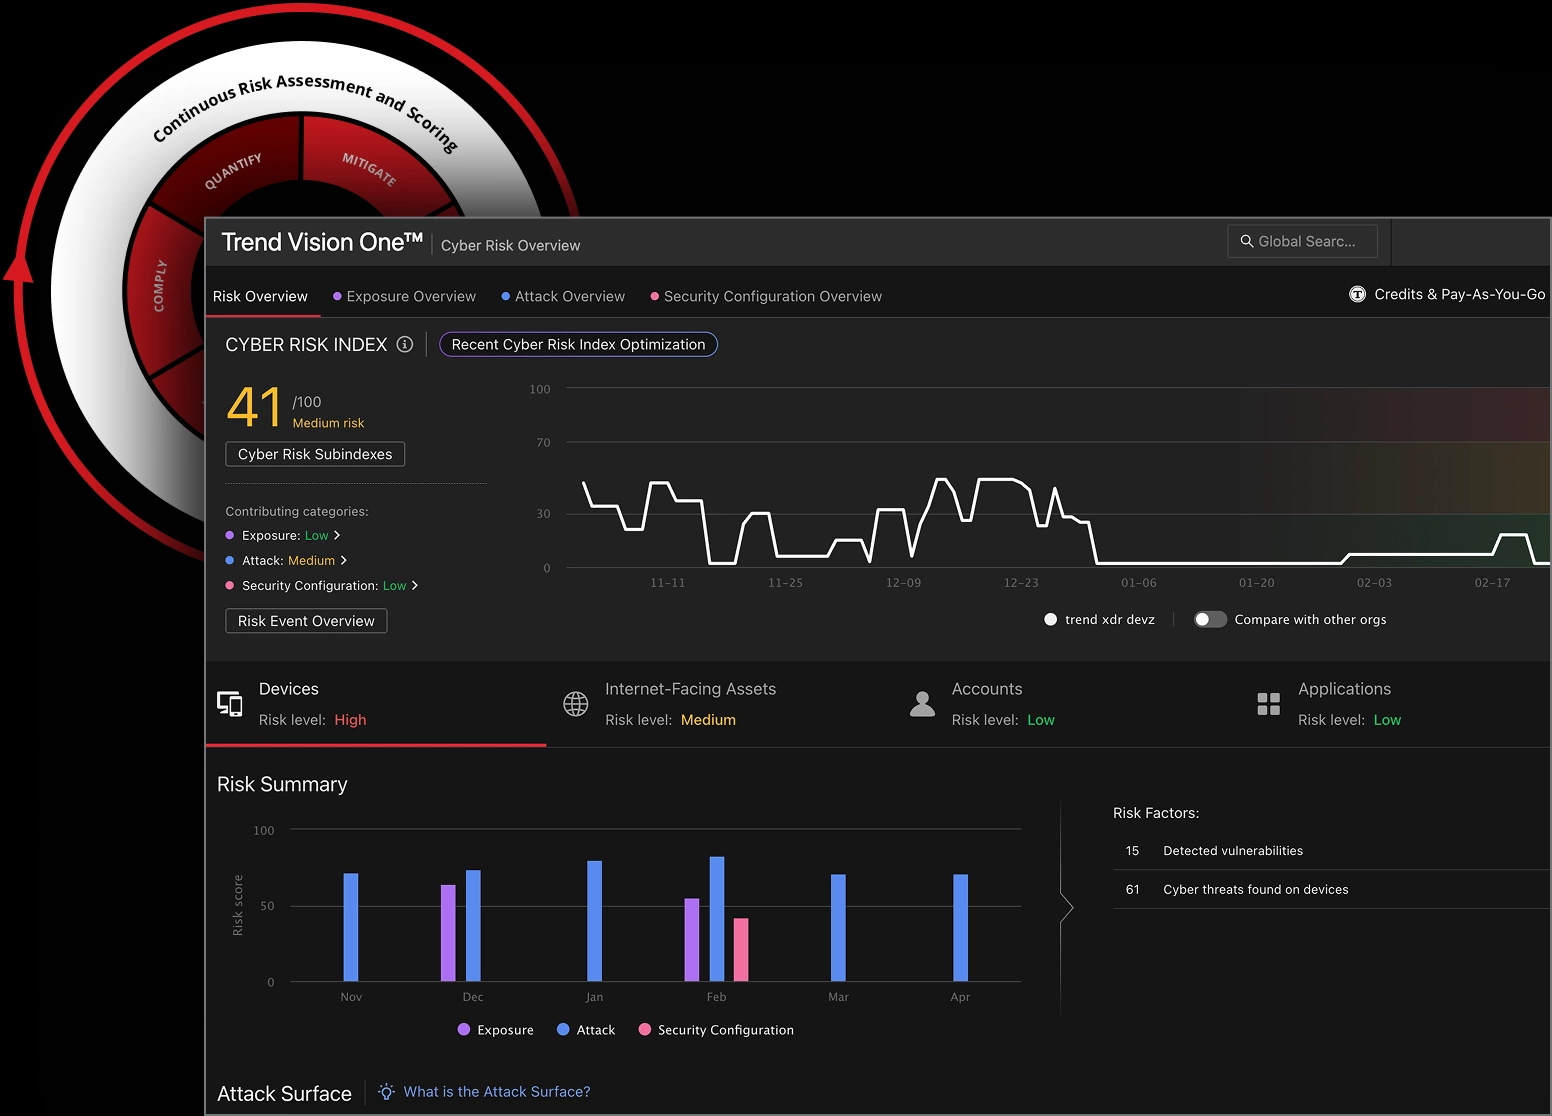Toggle the trend xdr devz legend marker

(1050, 619)
